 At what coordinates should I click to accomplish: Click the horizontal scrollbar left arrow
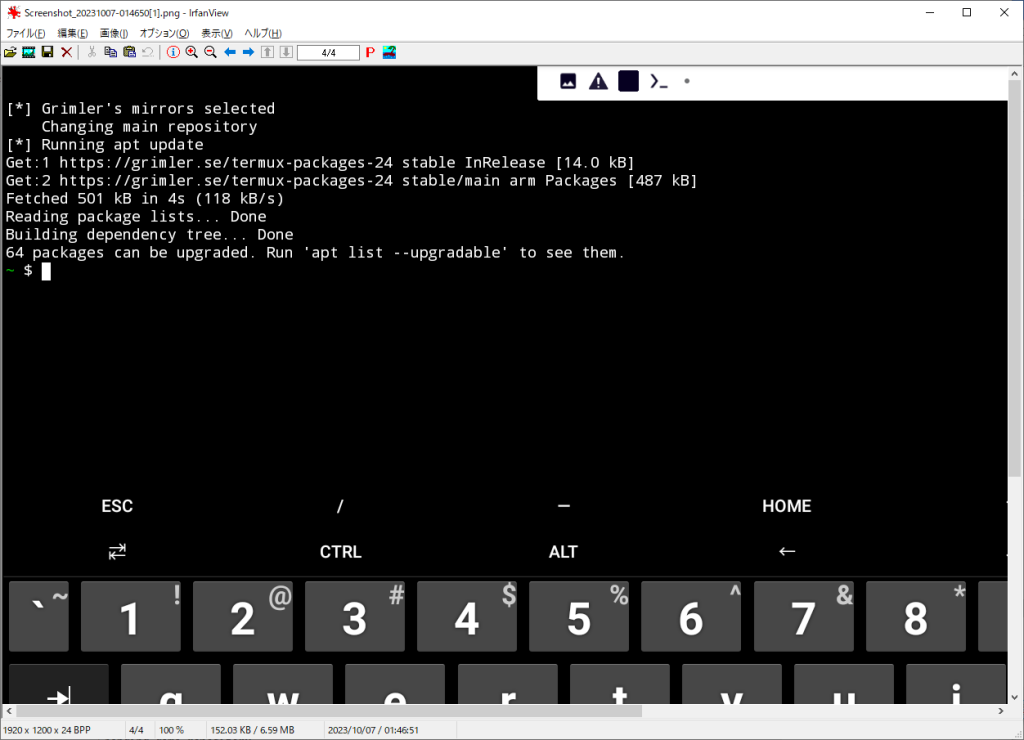tap(9, 711)
